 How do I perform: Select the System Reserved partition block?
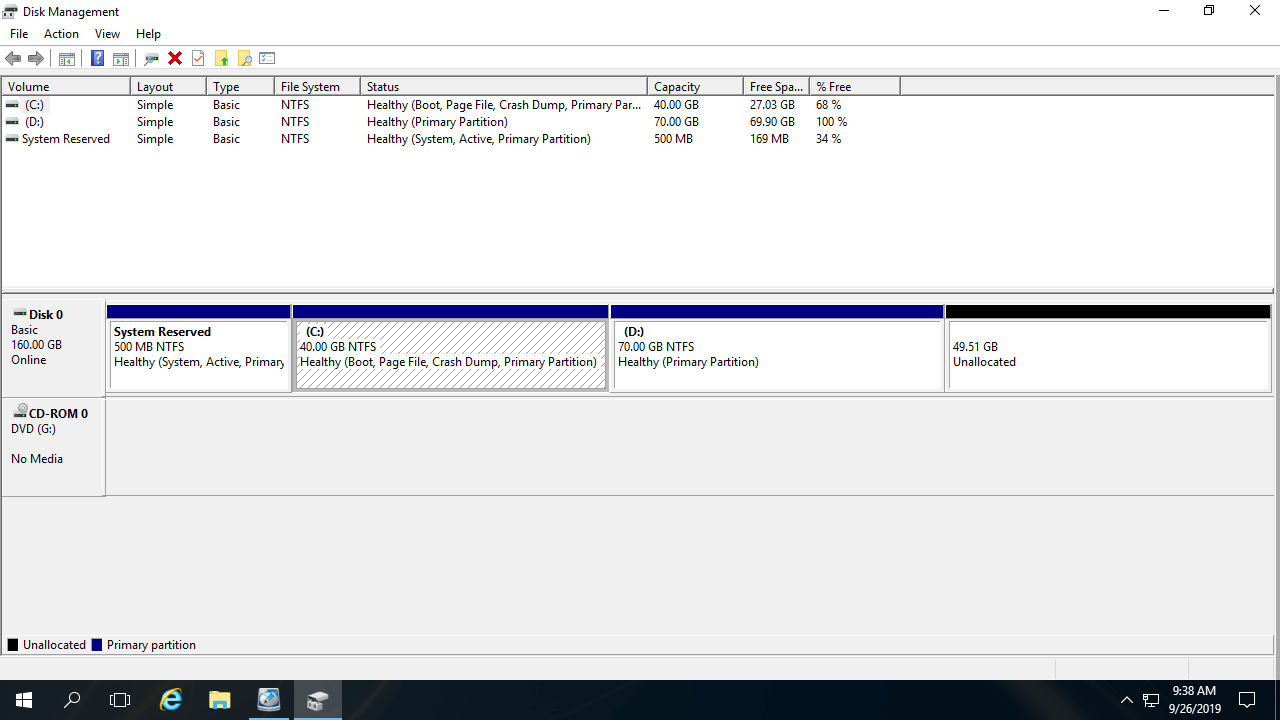(x=198, y=355)
